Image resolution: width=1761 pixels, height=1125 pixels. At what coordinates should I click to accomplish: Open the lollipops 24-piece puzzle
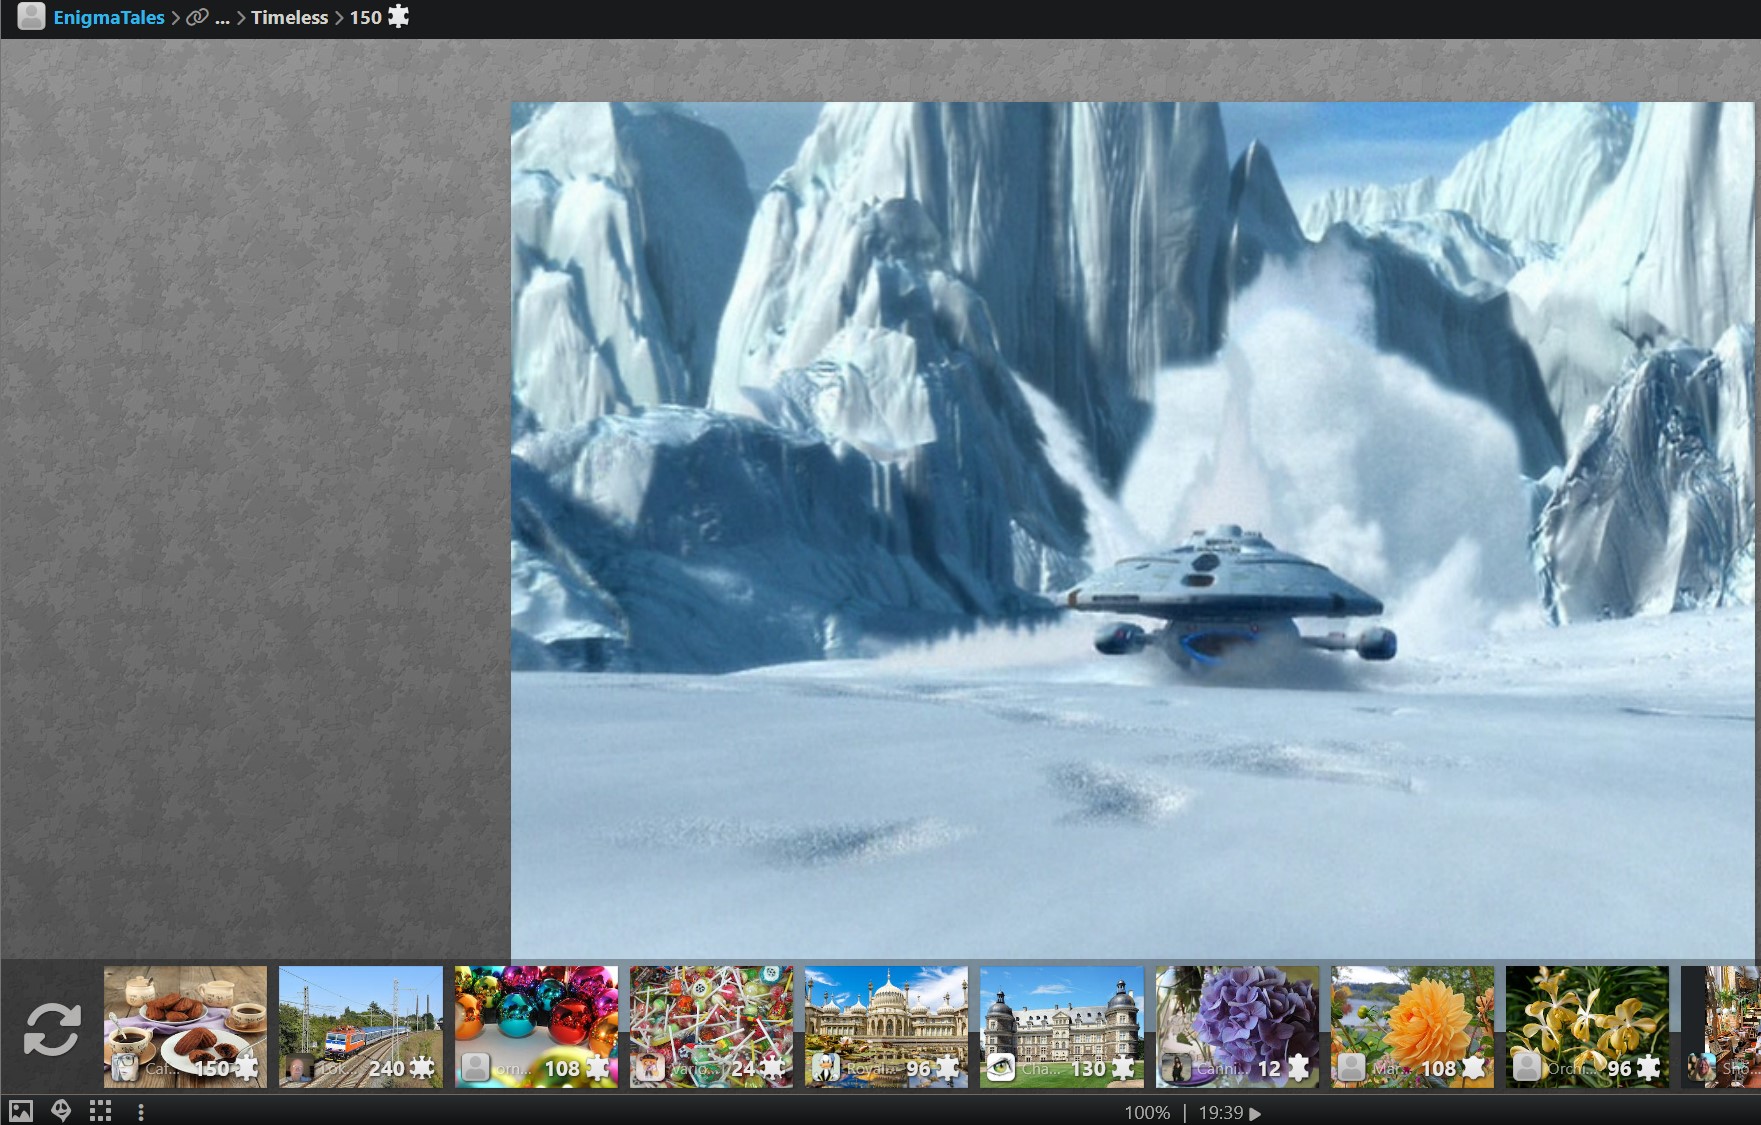pos(711,1026)
